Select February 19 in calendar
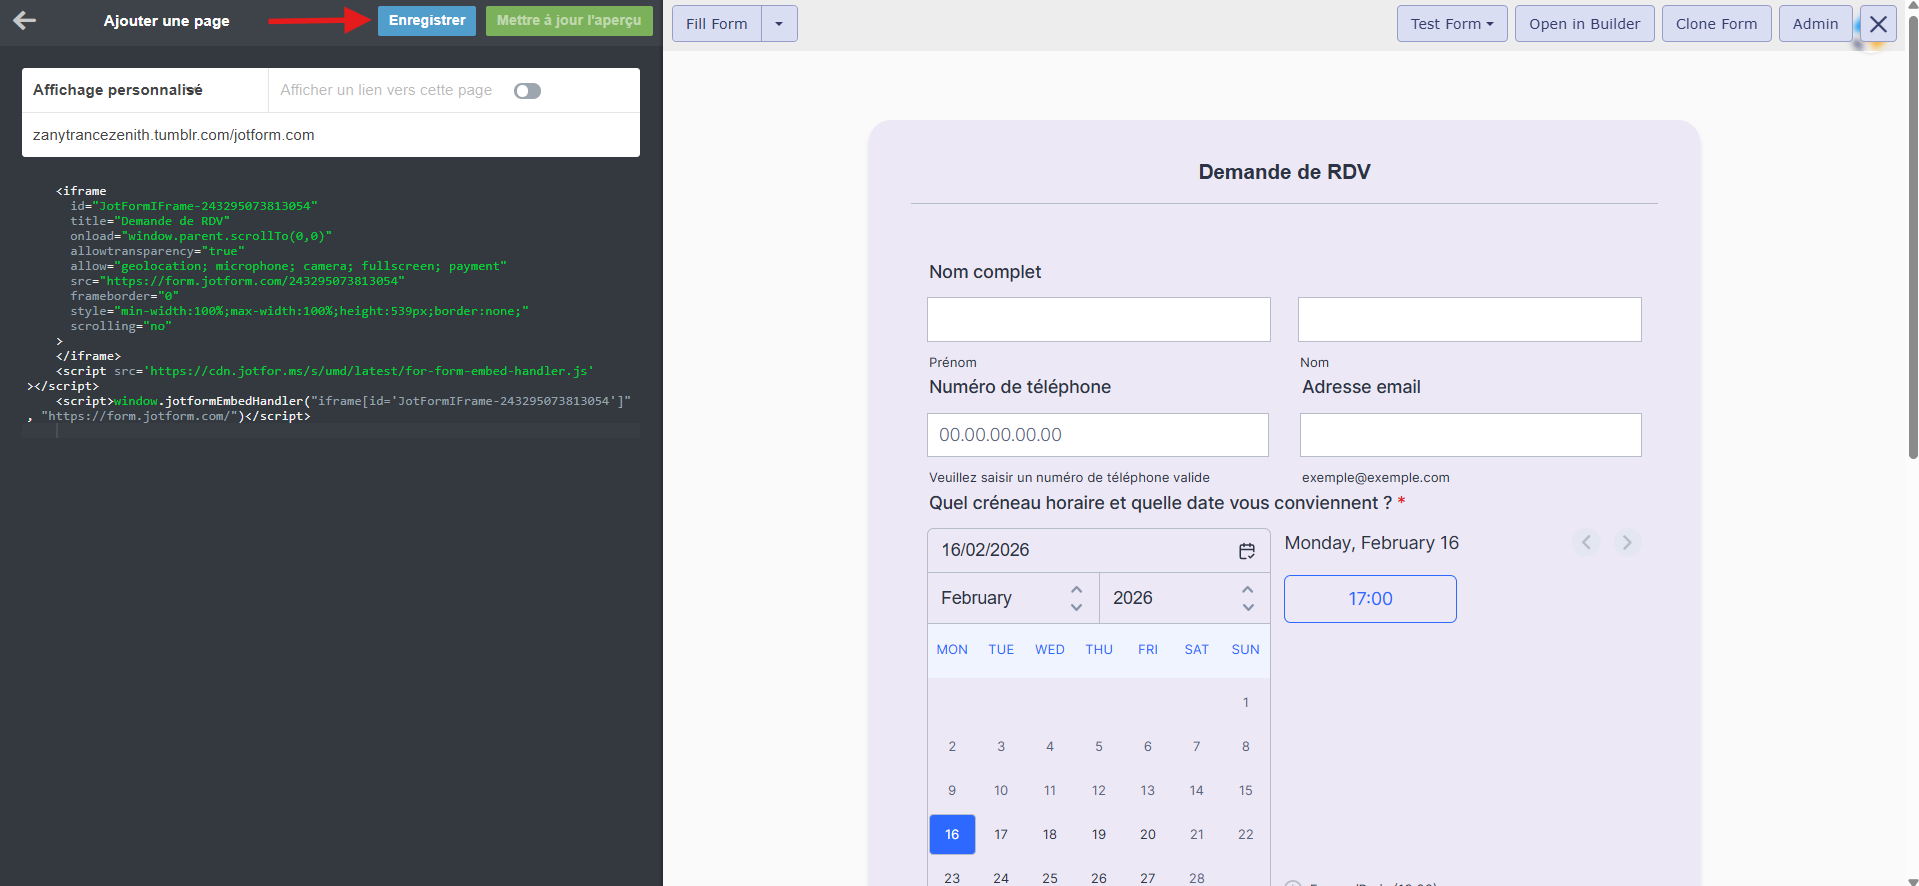 pyautogui.click(x=1098, y=834)
